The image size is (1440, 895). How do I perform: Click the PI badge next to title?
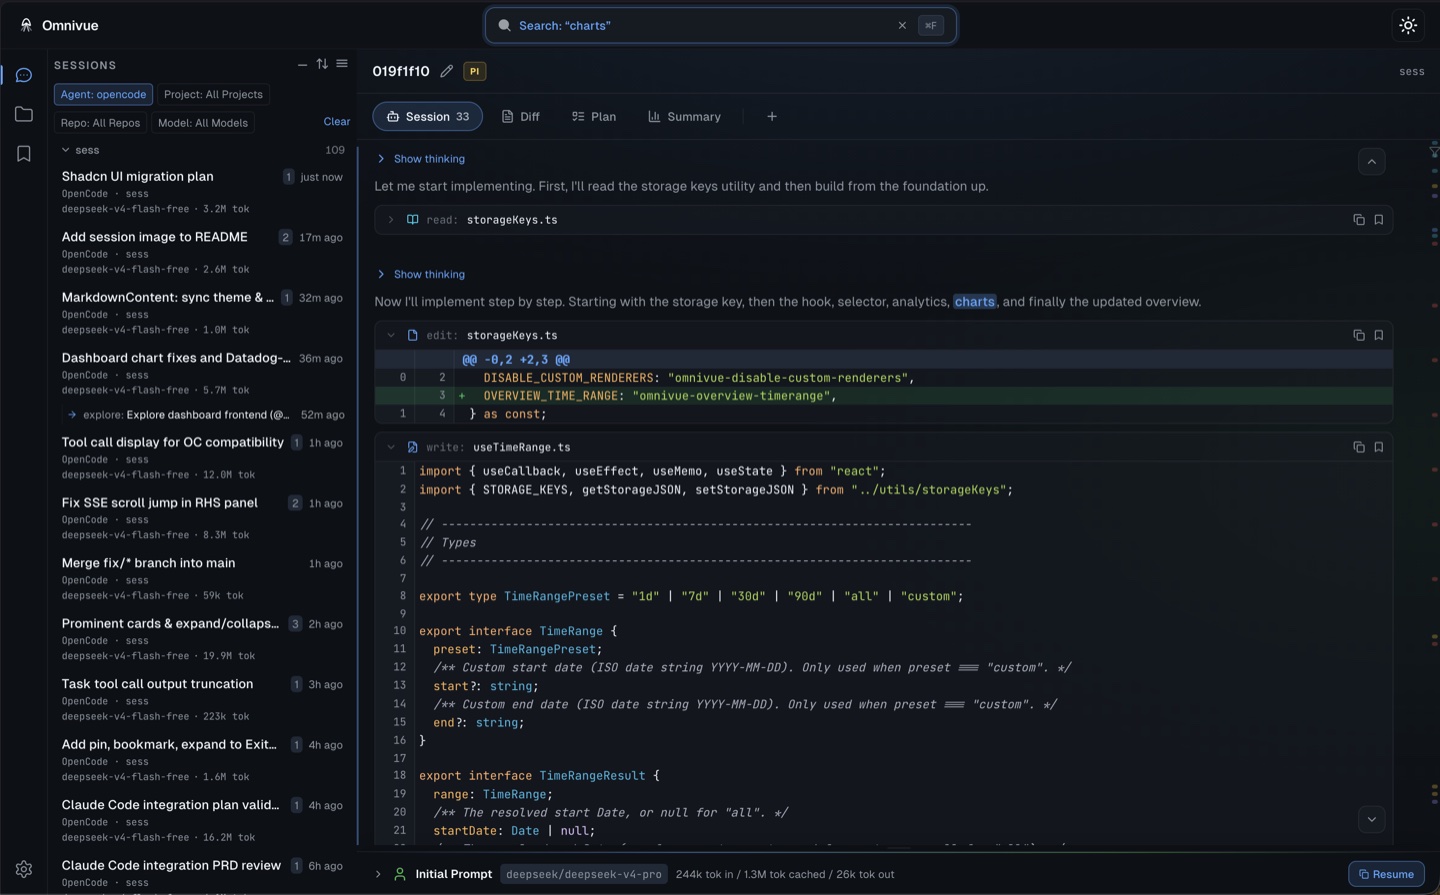475,71
